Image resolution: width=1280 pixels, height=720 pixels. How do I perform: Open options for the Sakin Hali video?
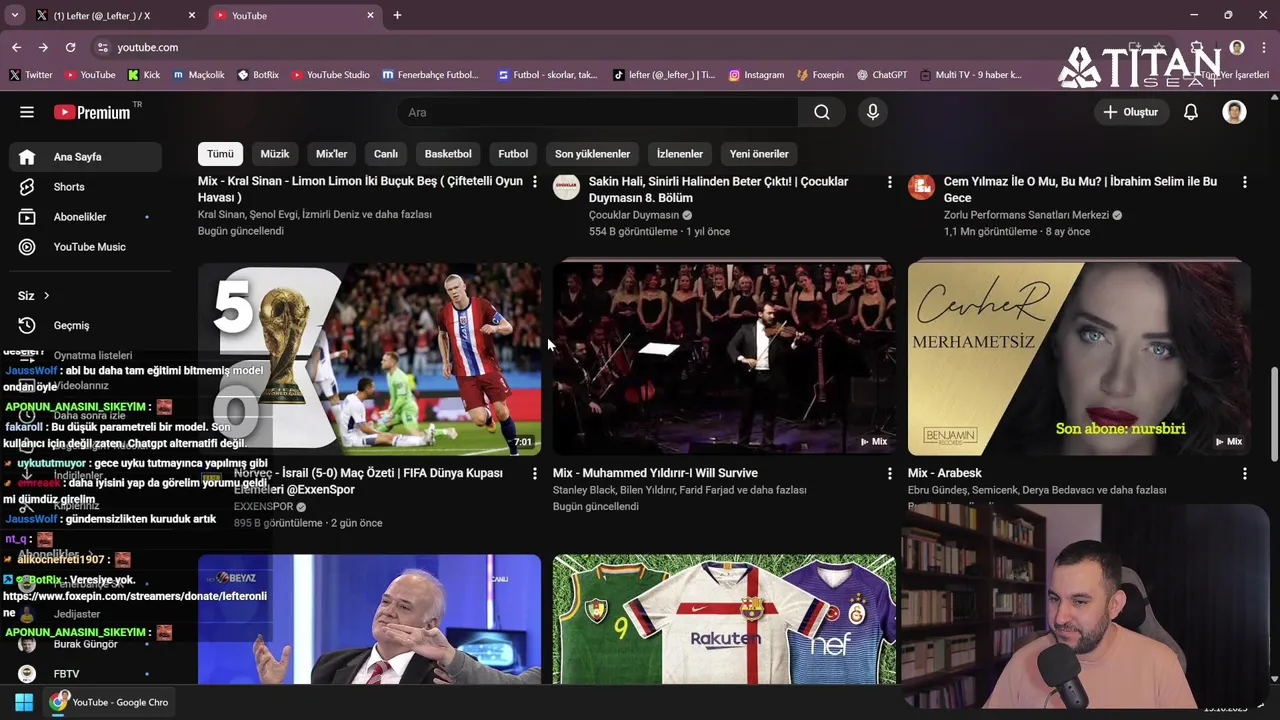point(890,182)
